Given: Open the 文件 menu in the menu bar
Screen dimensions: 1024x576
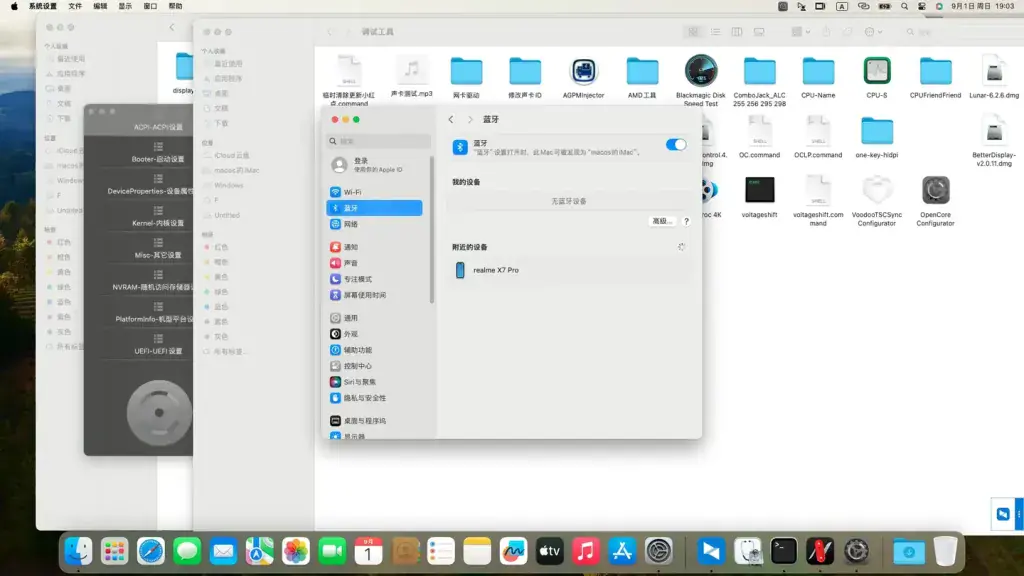Looking at the screenshot, I should click(x=75, y=6).
